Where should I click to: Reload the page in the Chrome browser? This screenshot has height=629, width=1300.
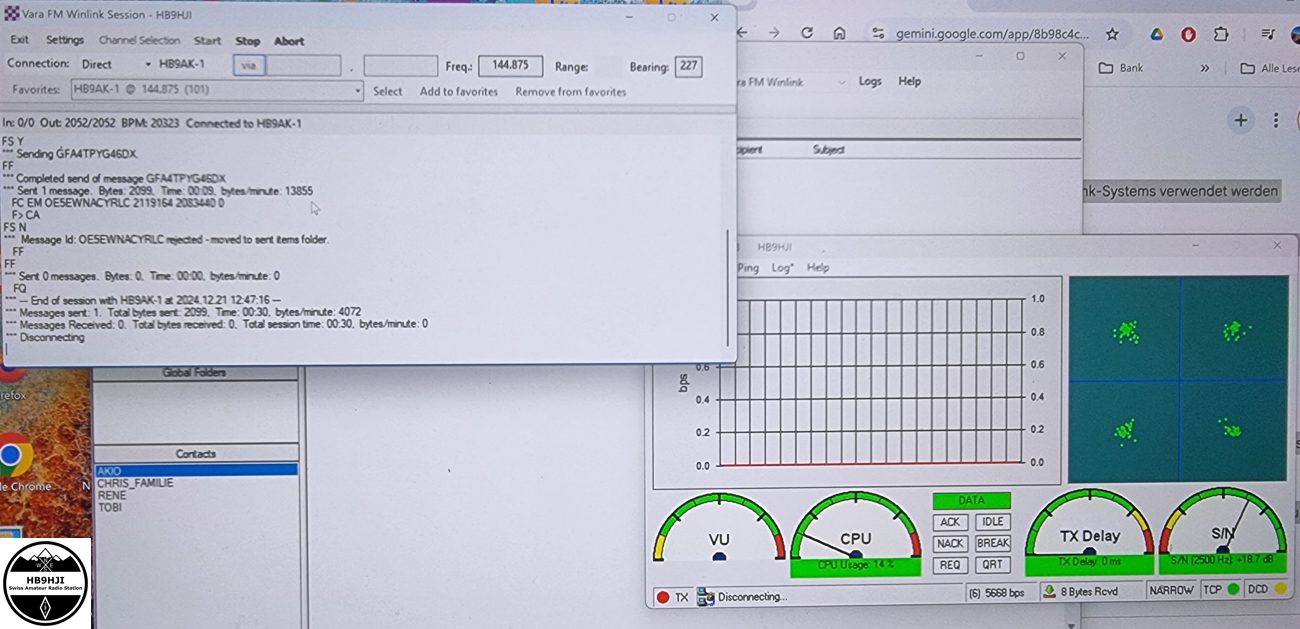pyautogui.click(x=807, y=33)
